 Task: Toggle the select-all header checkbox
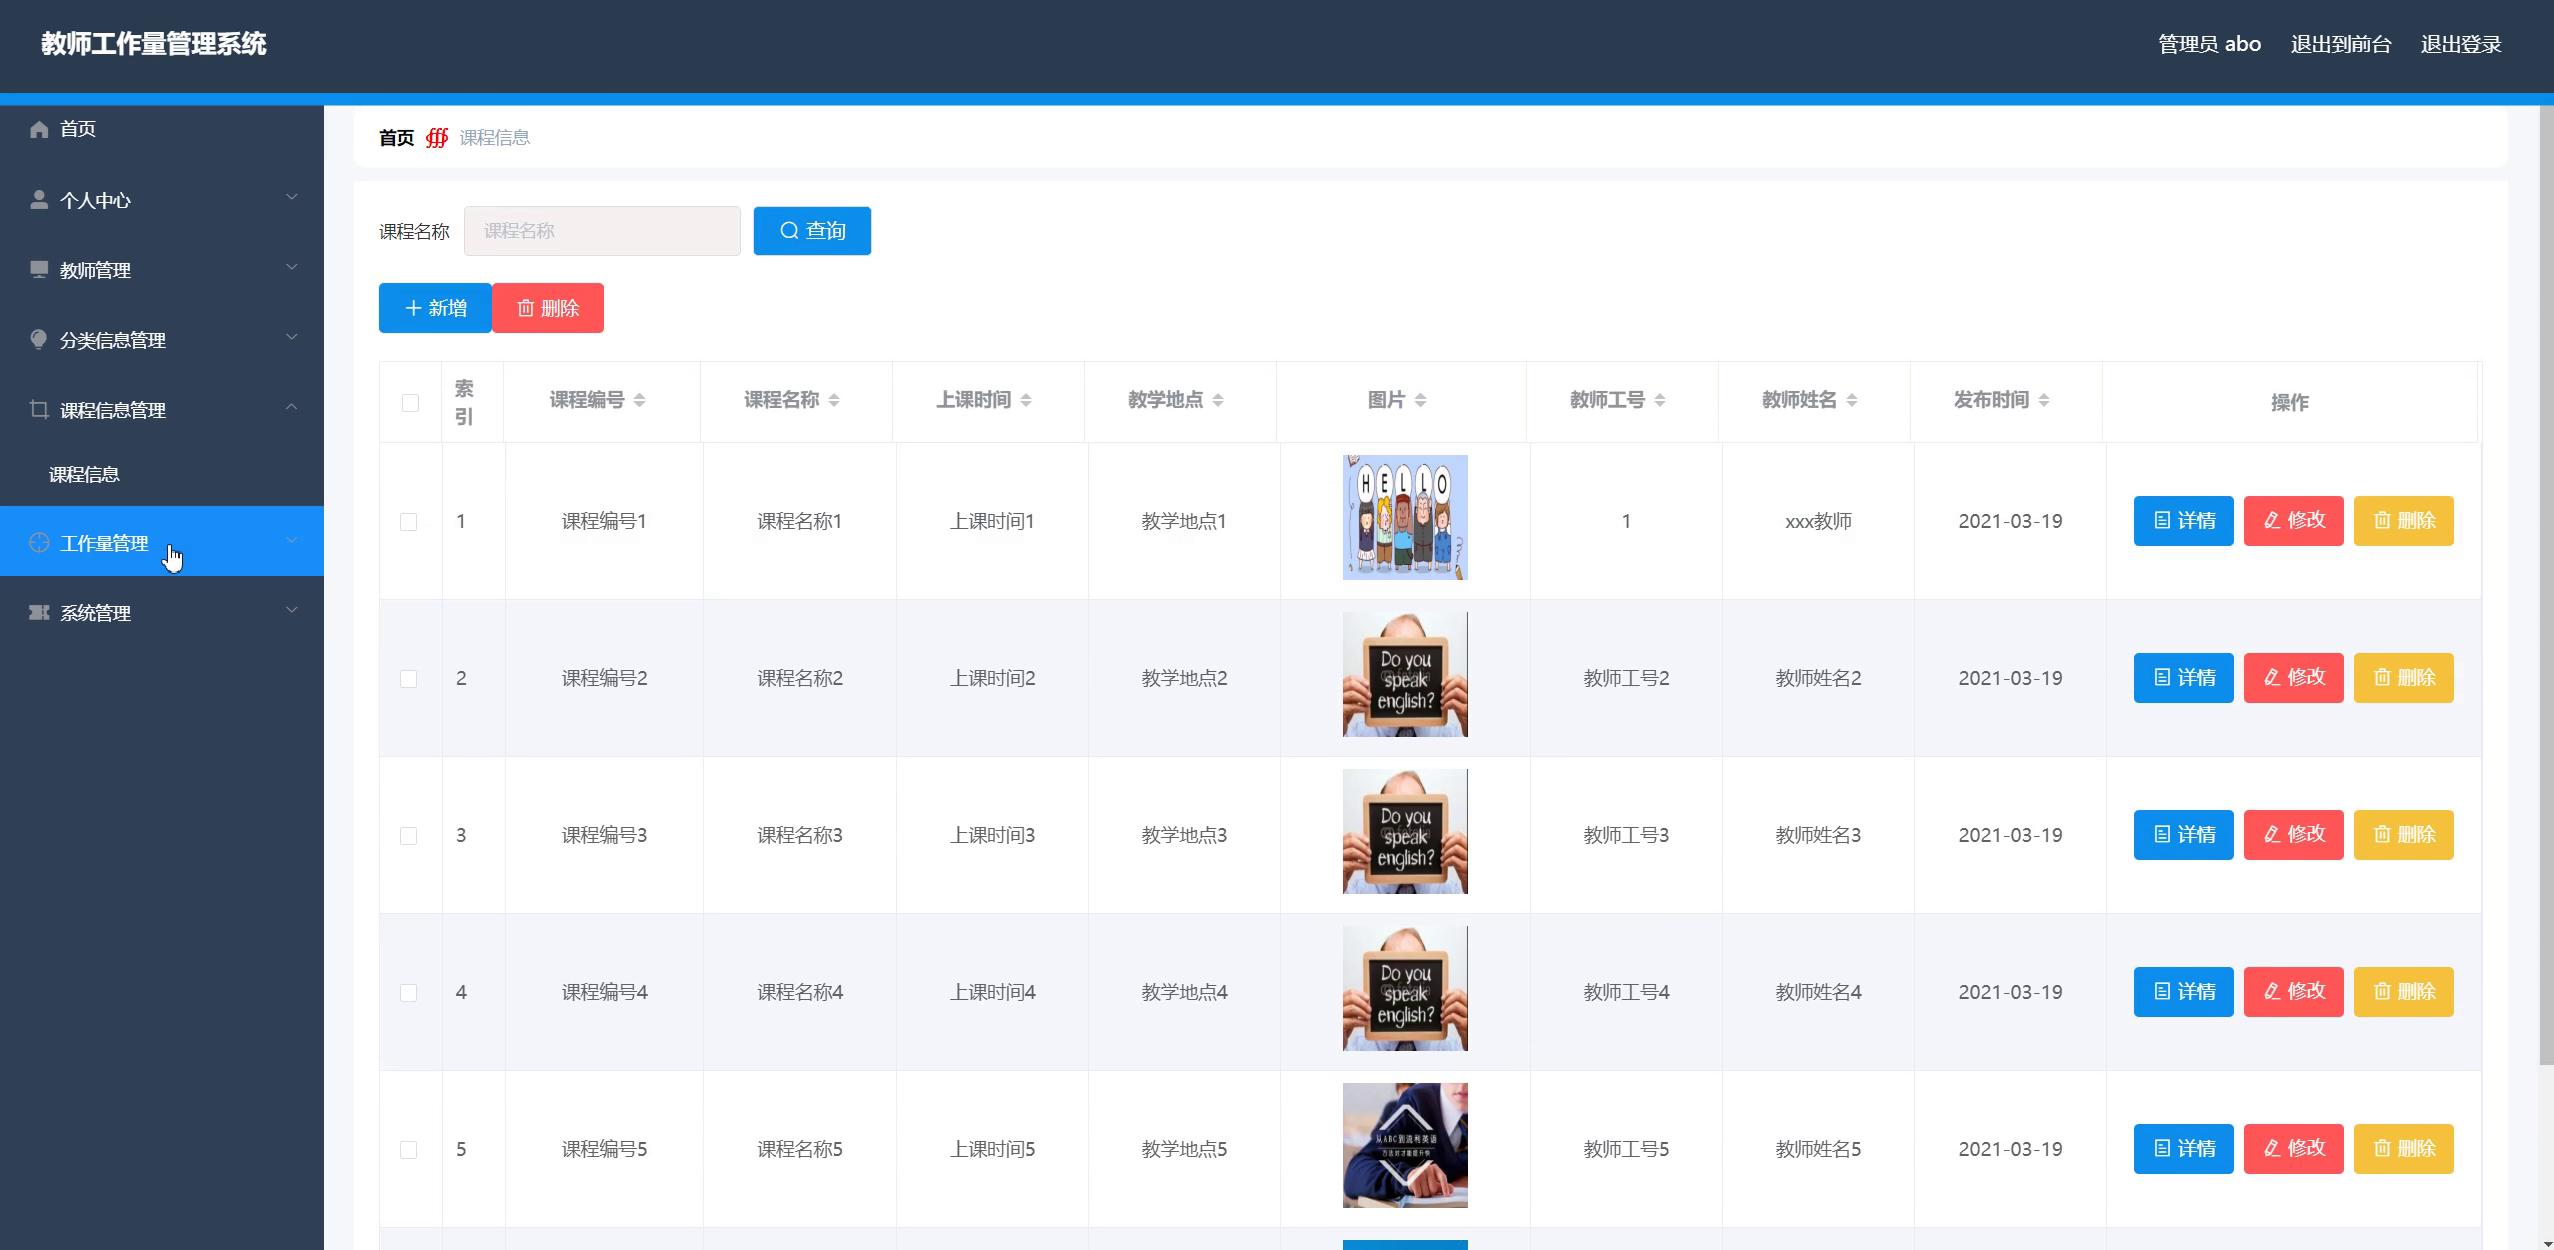pyautogui.click(x=410, y=403)
